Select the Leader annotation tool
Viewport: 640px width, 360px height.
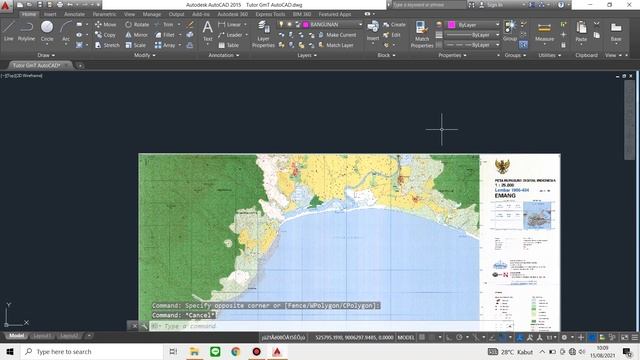pos(230,35)
